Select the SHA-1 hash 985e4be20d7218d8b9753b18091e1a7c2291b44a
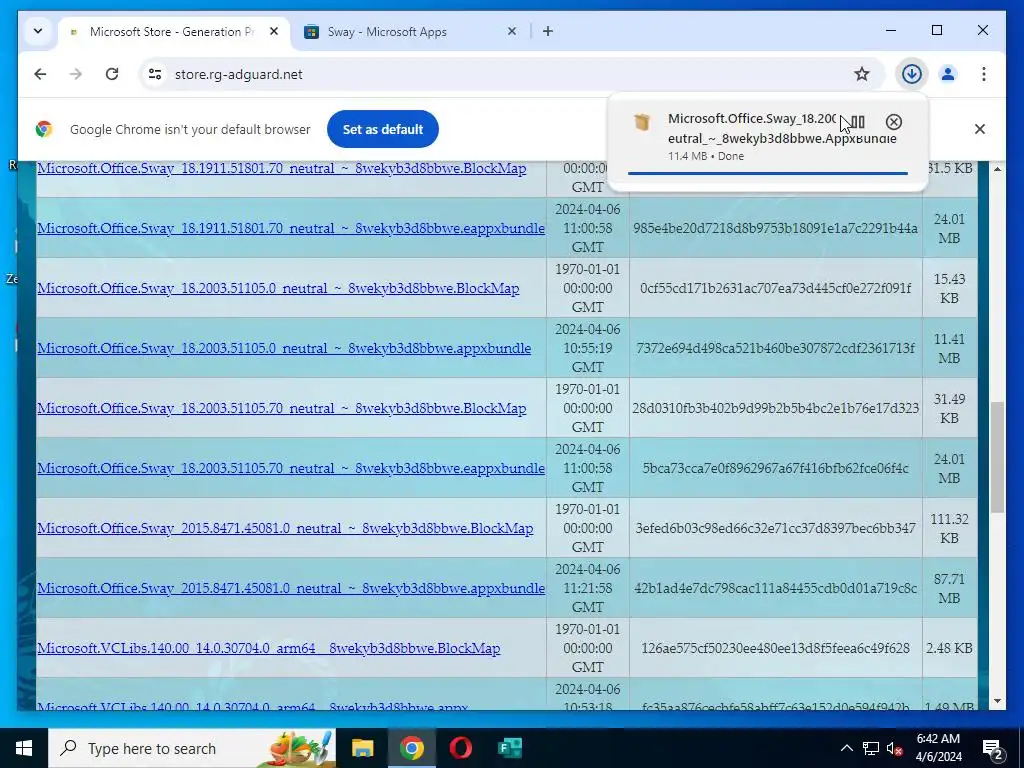The width and height of the screenshot is (1024, 768). coord(775,229)
